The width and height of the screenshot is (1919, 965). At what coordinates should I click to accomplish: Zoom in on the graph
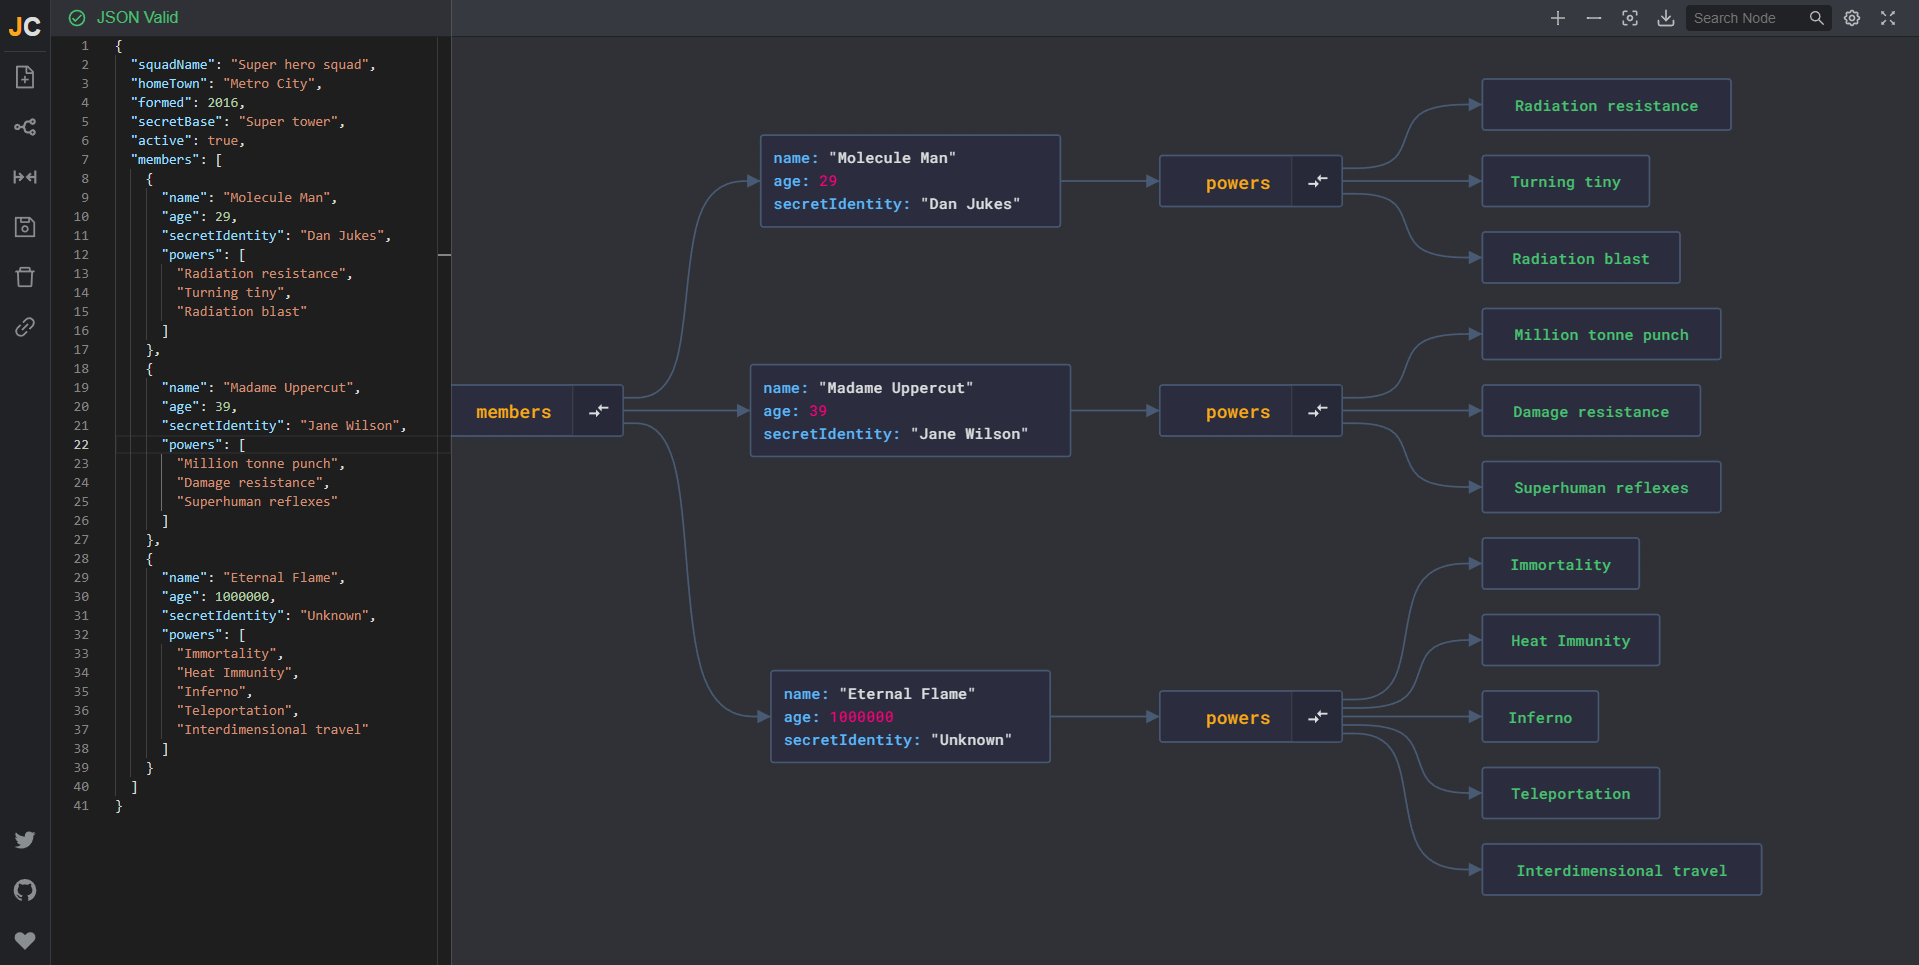[1557, 18]
